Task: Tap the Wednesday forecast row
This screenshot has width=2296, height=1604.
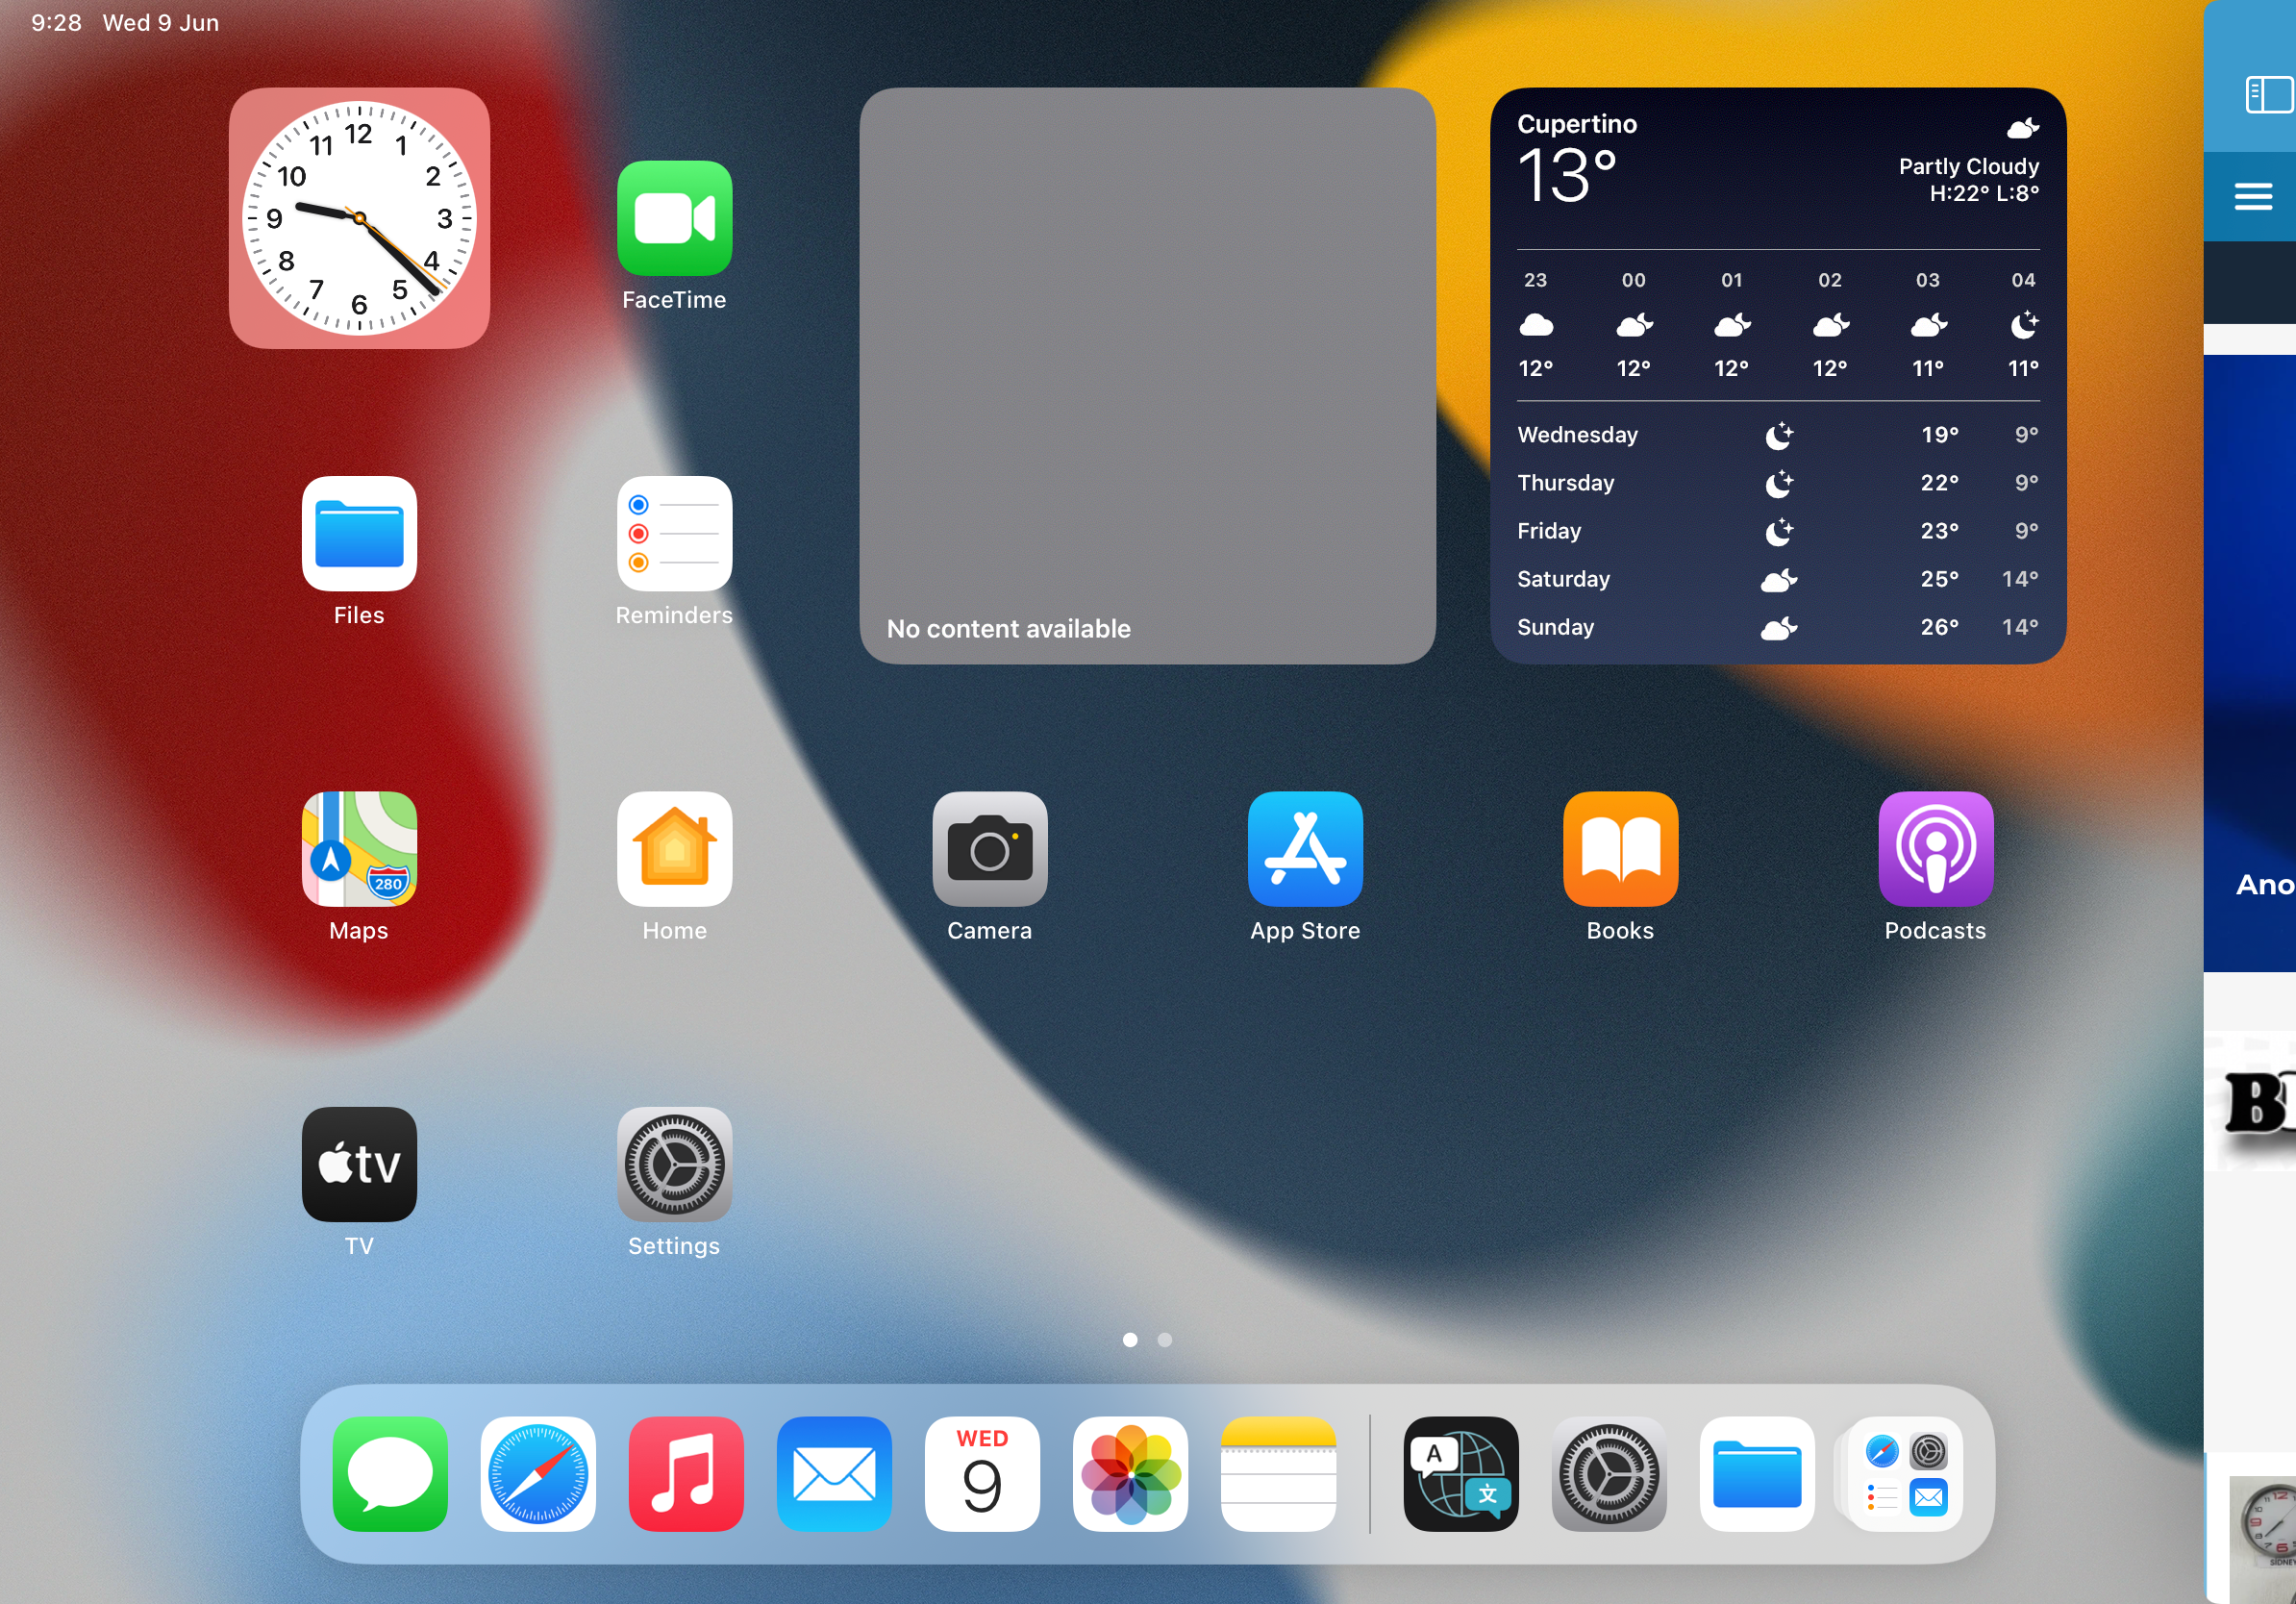Action: pyautogui.click(x=1778, y=435)
